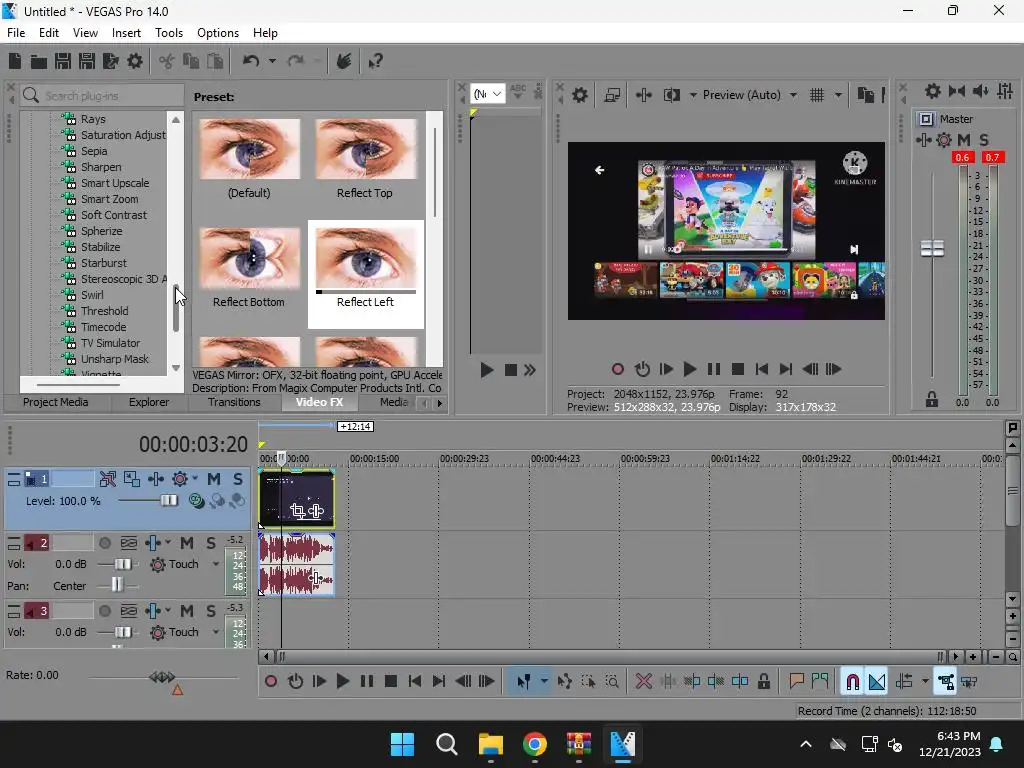The width and height of the screenshot is (1024, 768).
Task: Toggle Enable Snapping magnet button
Action: click(x=852, y=682)
